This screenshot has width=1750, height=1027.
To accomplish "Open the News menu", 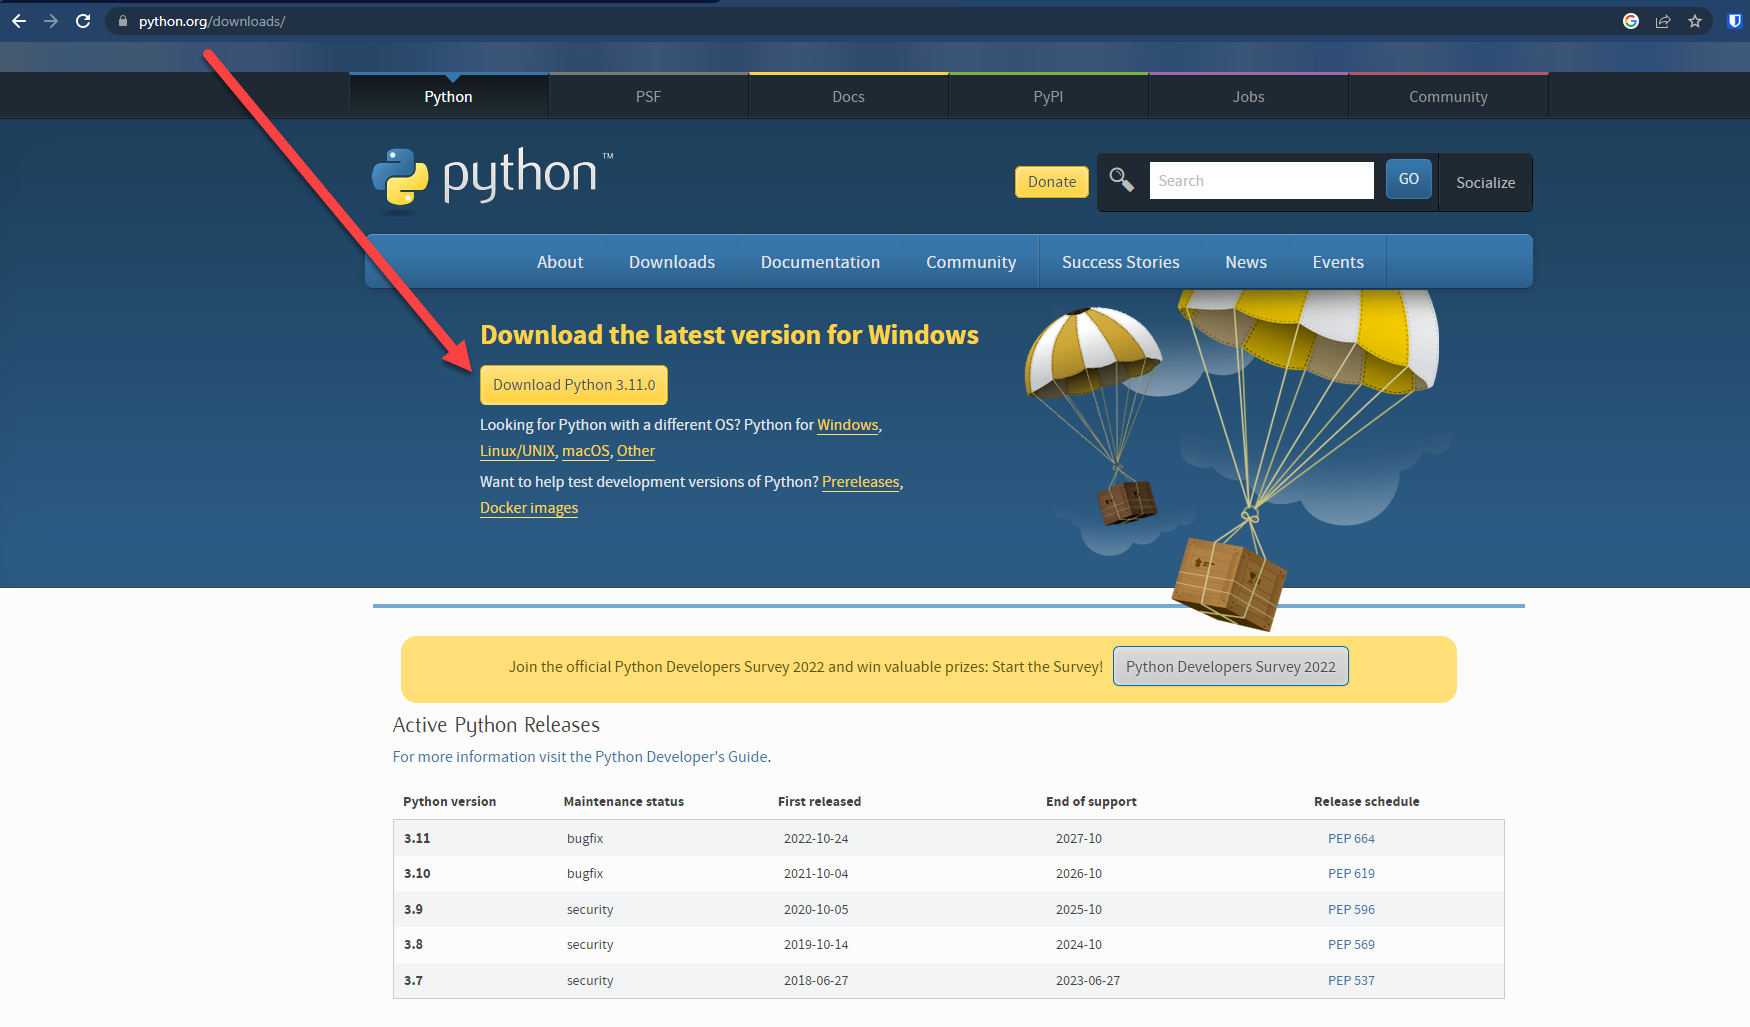I will click(1246, 262).
